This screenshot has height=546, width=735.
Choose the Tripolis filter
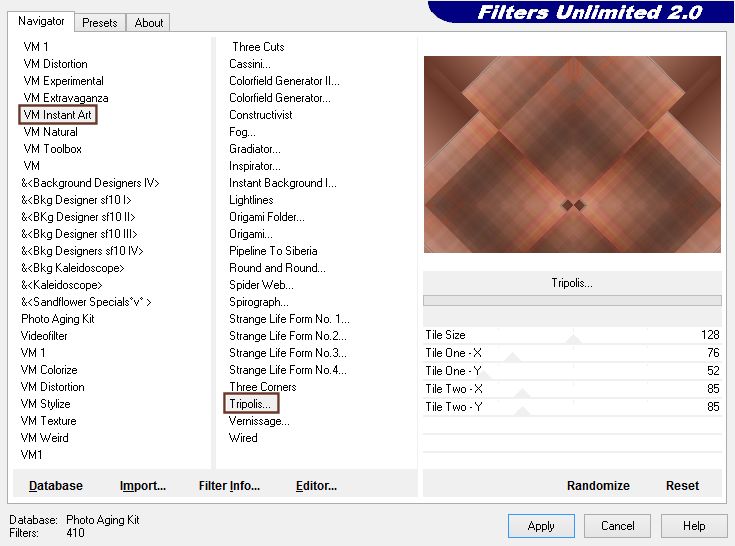[251, 404]
